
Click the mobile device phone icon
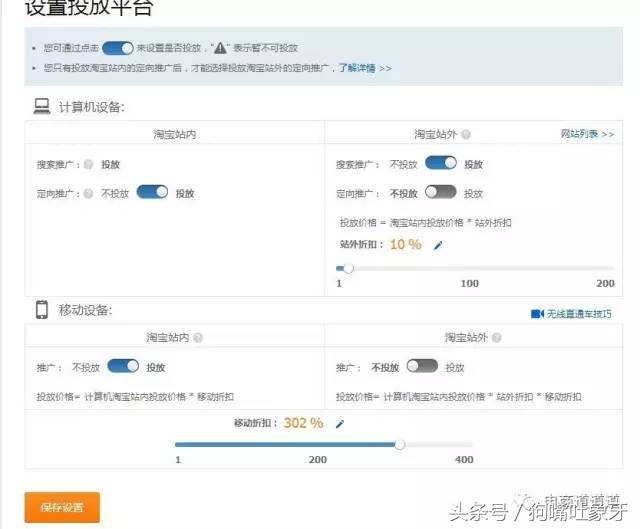click(42, 310)
